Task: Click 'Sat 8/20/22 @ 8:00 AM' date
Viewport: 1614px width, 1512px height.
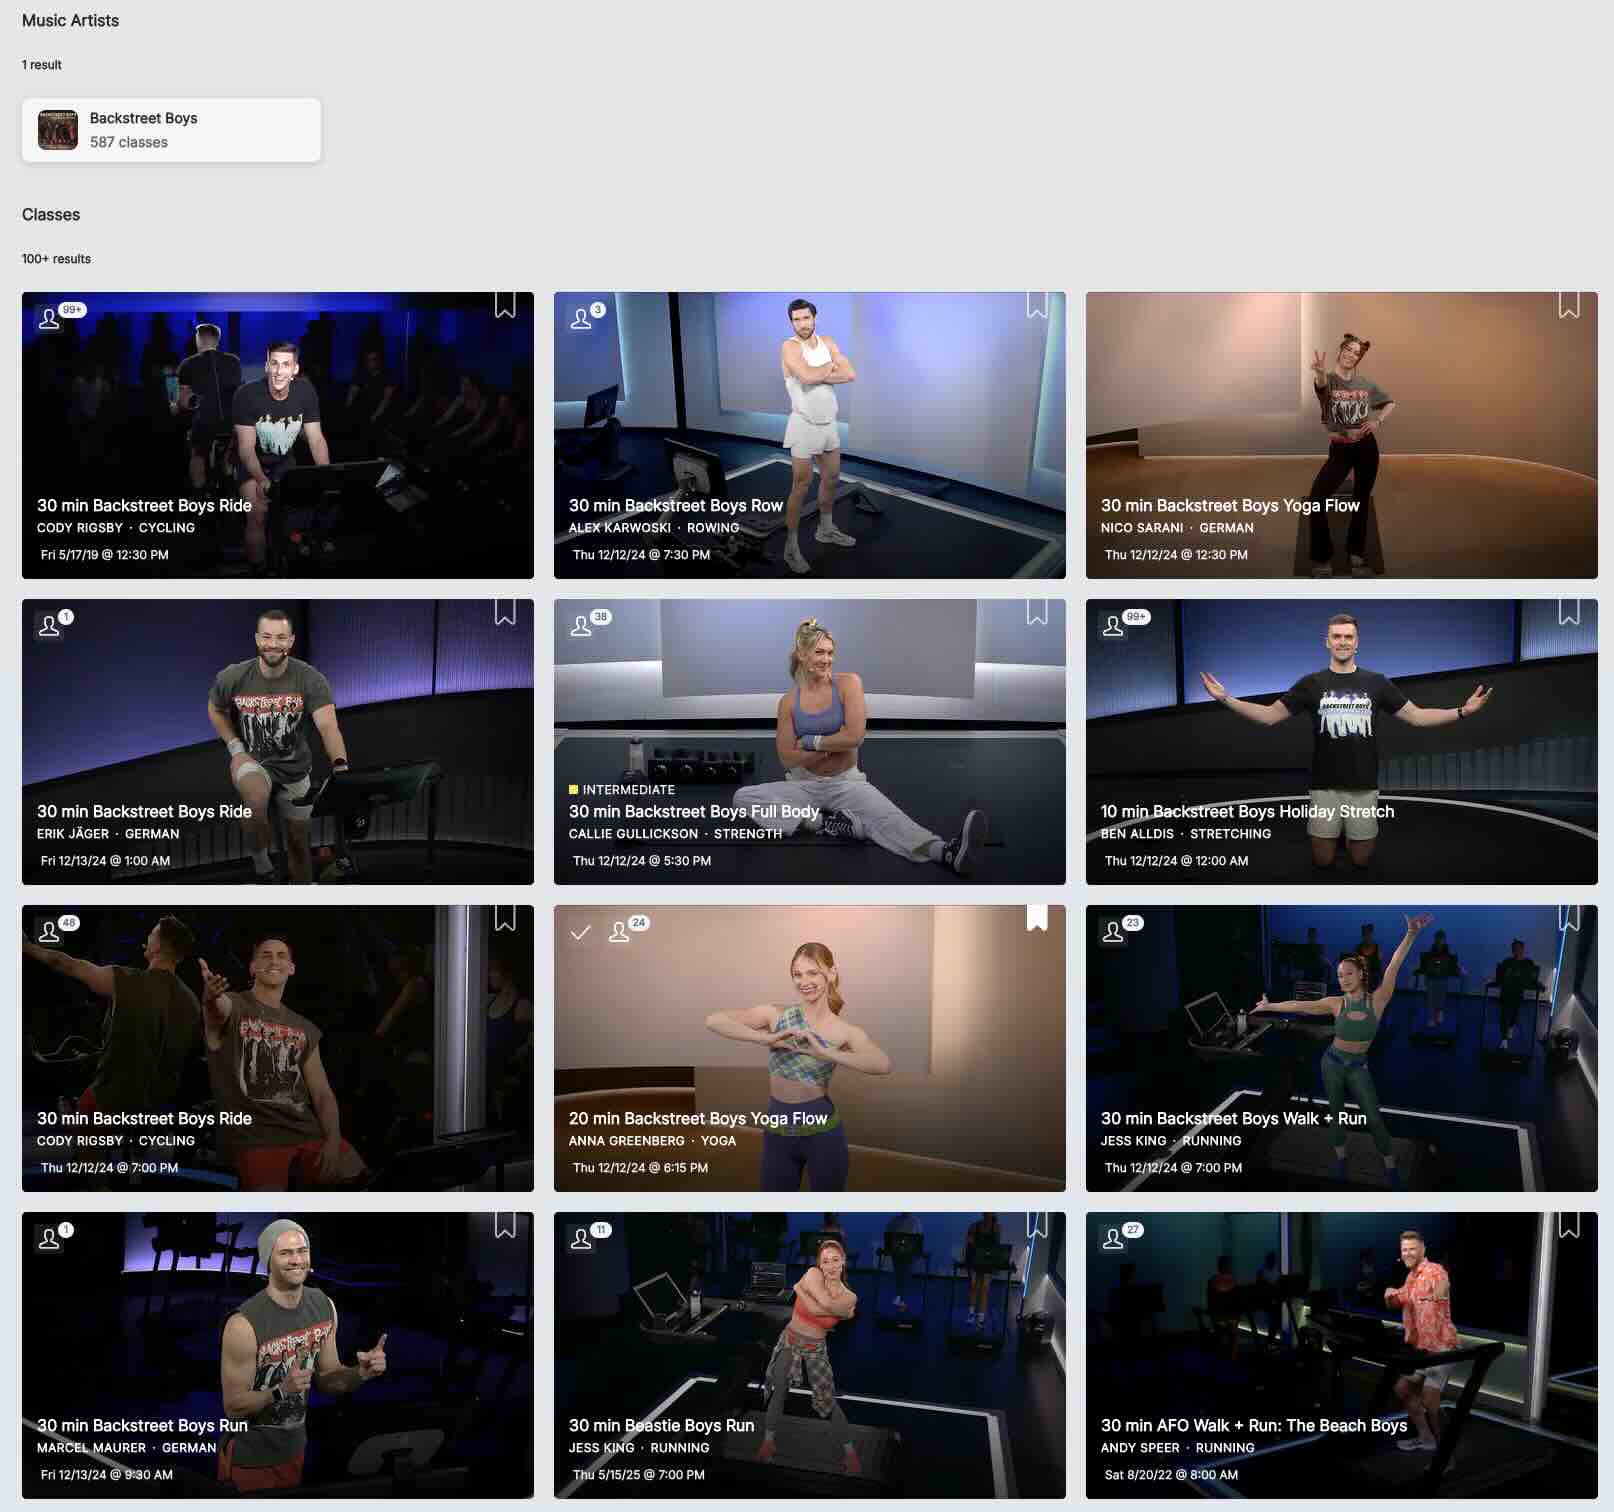Action: click(1171, 1474)
